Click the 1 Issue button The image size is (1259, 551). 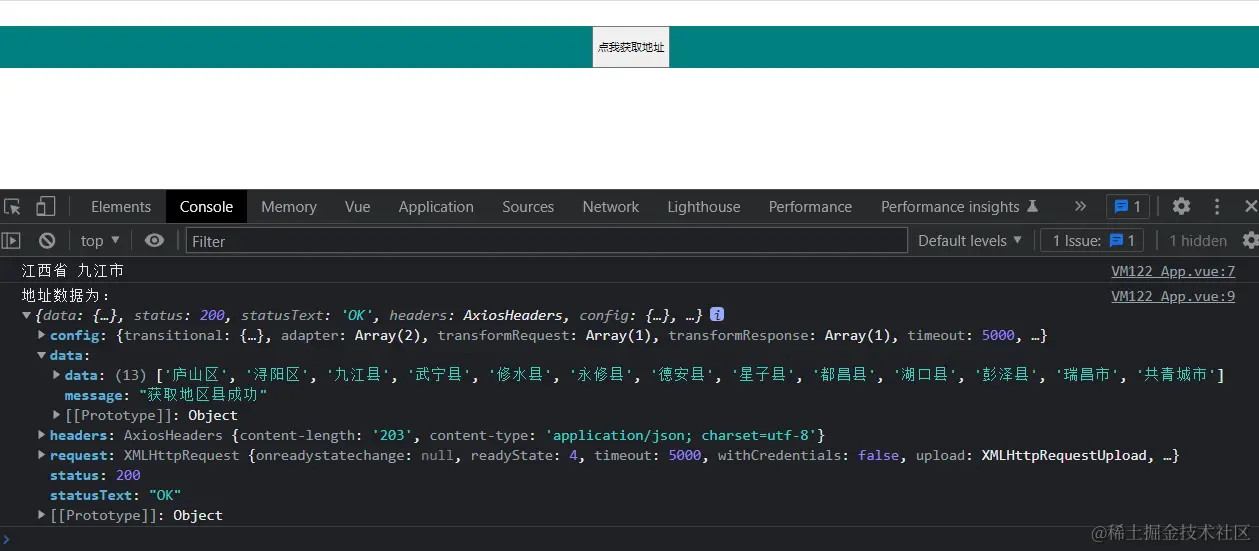pos(1092,241)
